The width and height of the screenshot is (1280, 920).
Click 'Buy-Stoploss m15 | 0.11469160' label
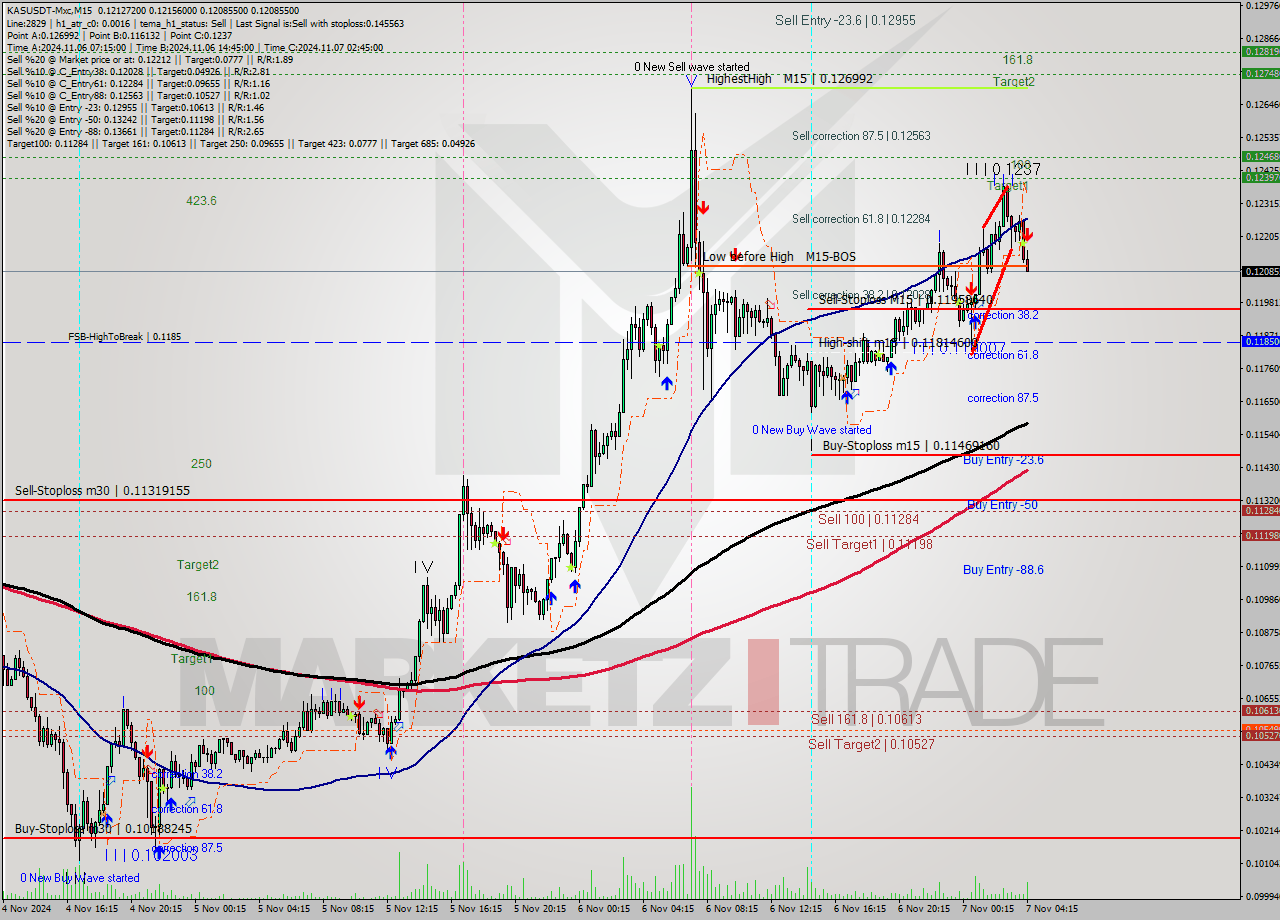(911, 446)
